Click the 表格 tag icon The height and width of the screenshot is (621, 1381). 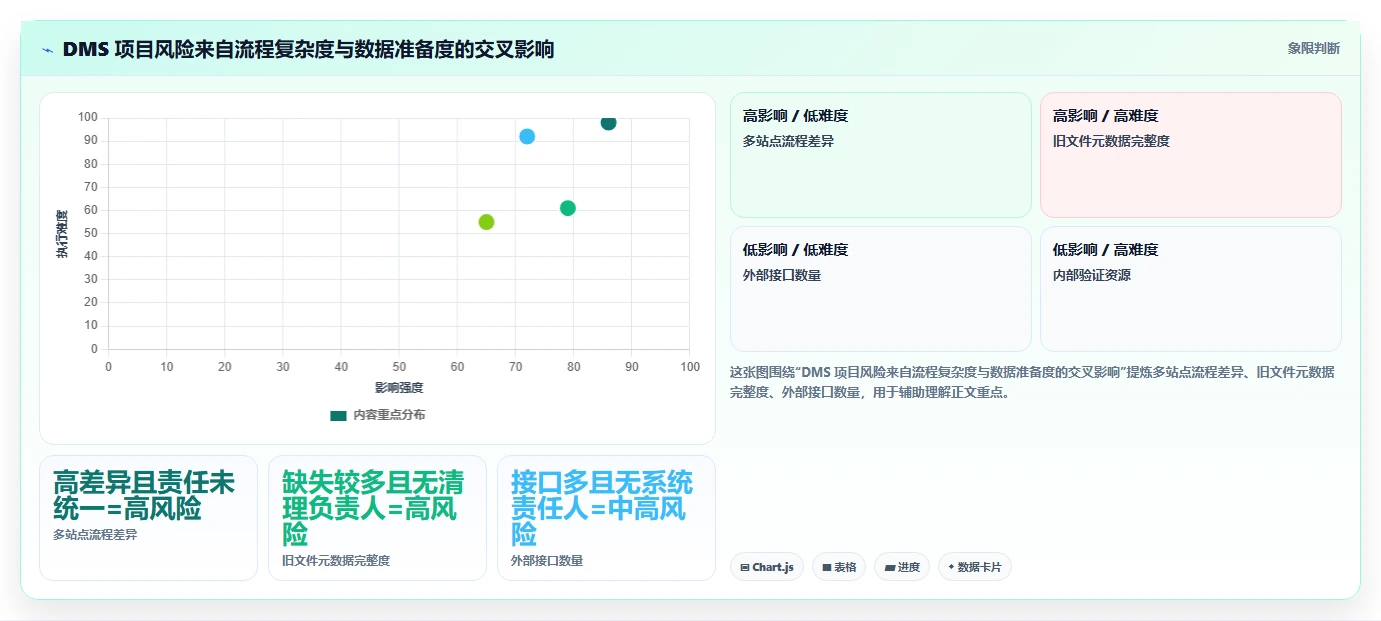tap(827, 567)
